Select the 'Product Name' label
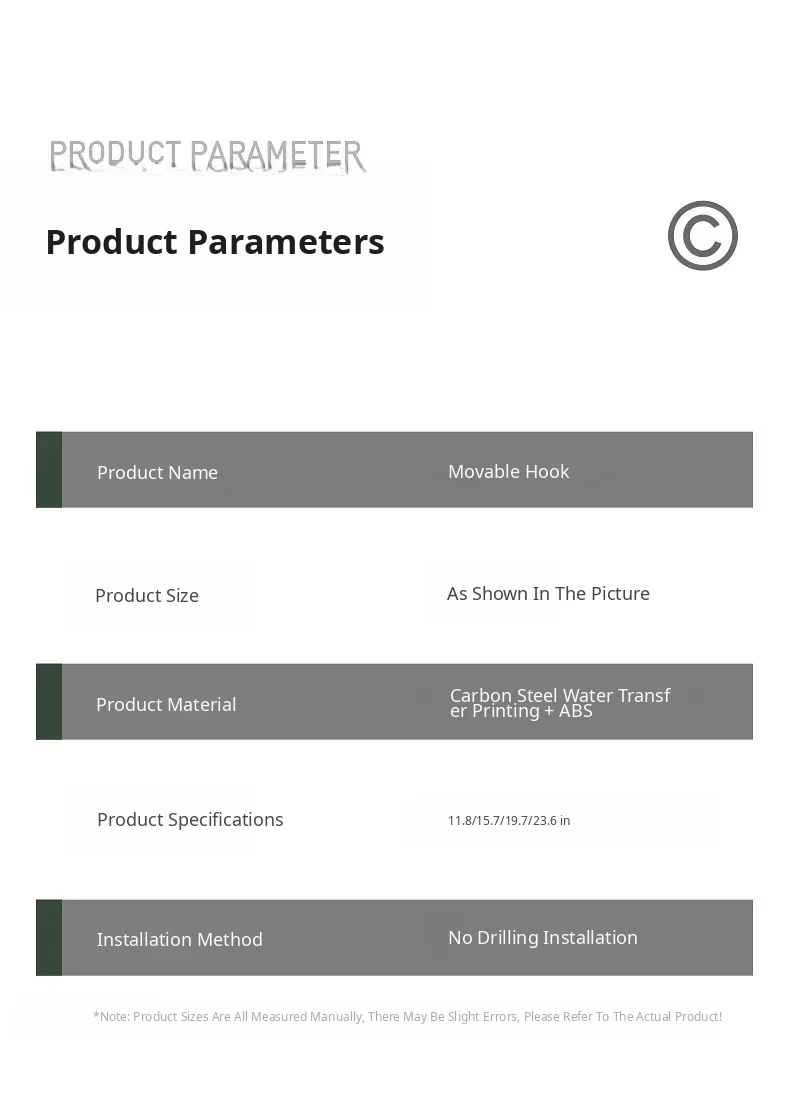The image size is (790, 1097). tap(157, 473)
